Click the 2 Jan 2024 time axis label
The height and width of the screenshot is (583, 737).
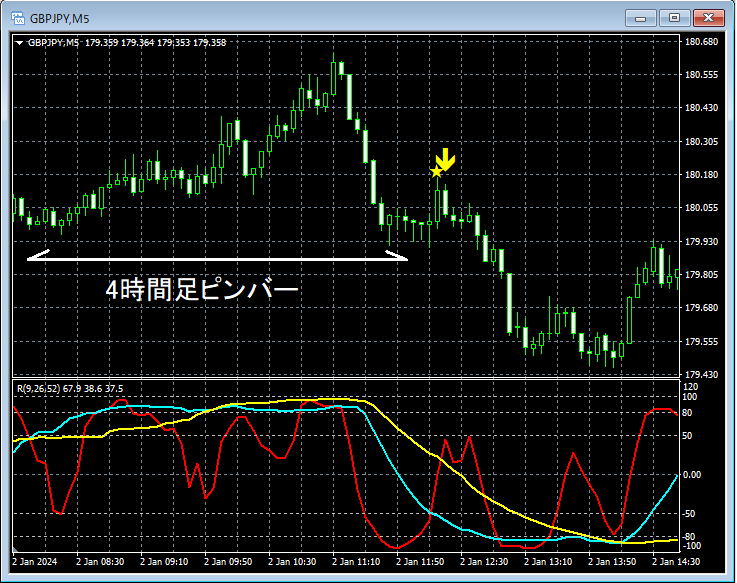click(x=35, y=562)
